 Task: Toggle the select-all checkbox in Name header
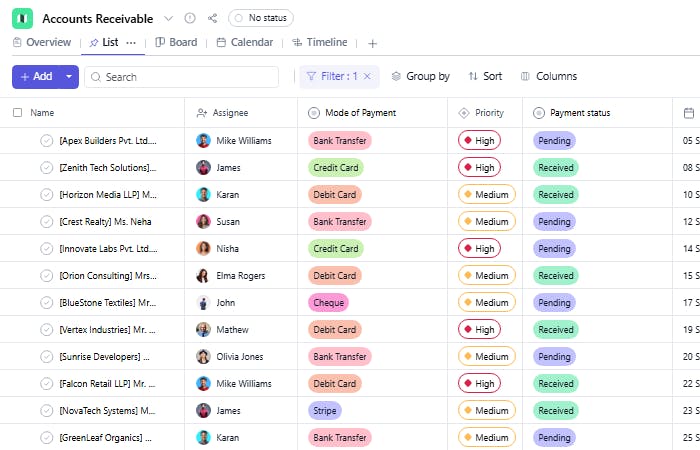tap(17, 112)
